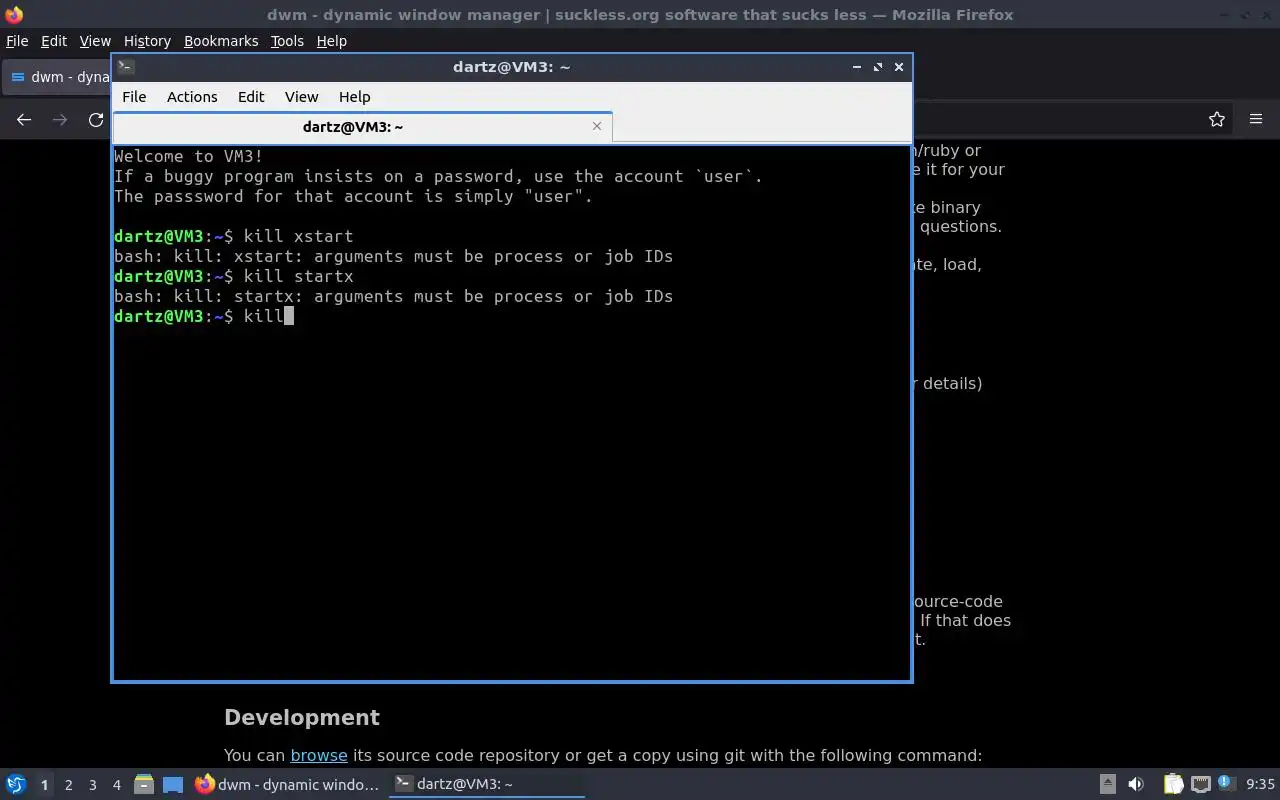Select the dwm tab in Firefox
Screen dimensions: 1280x800
pos(58,77)
